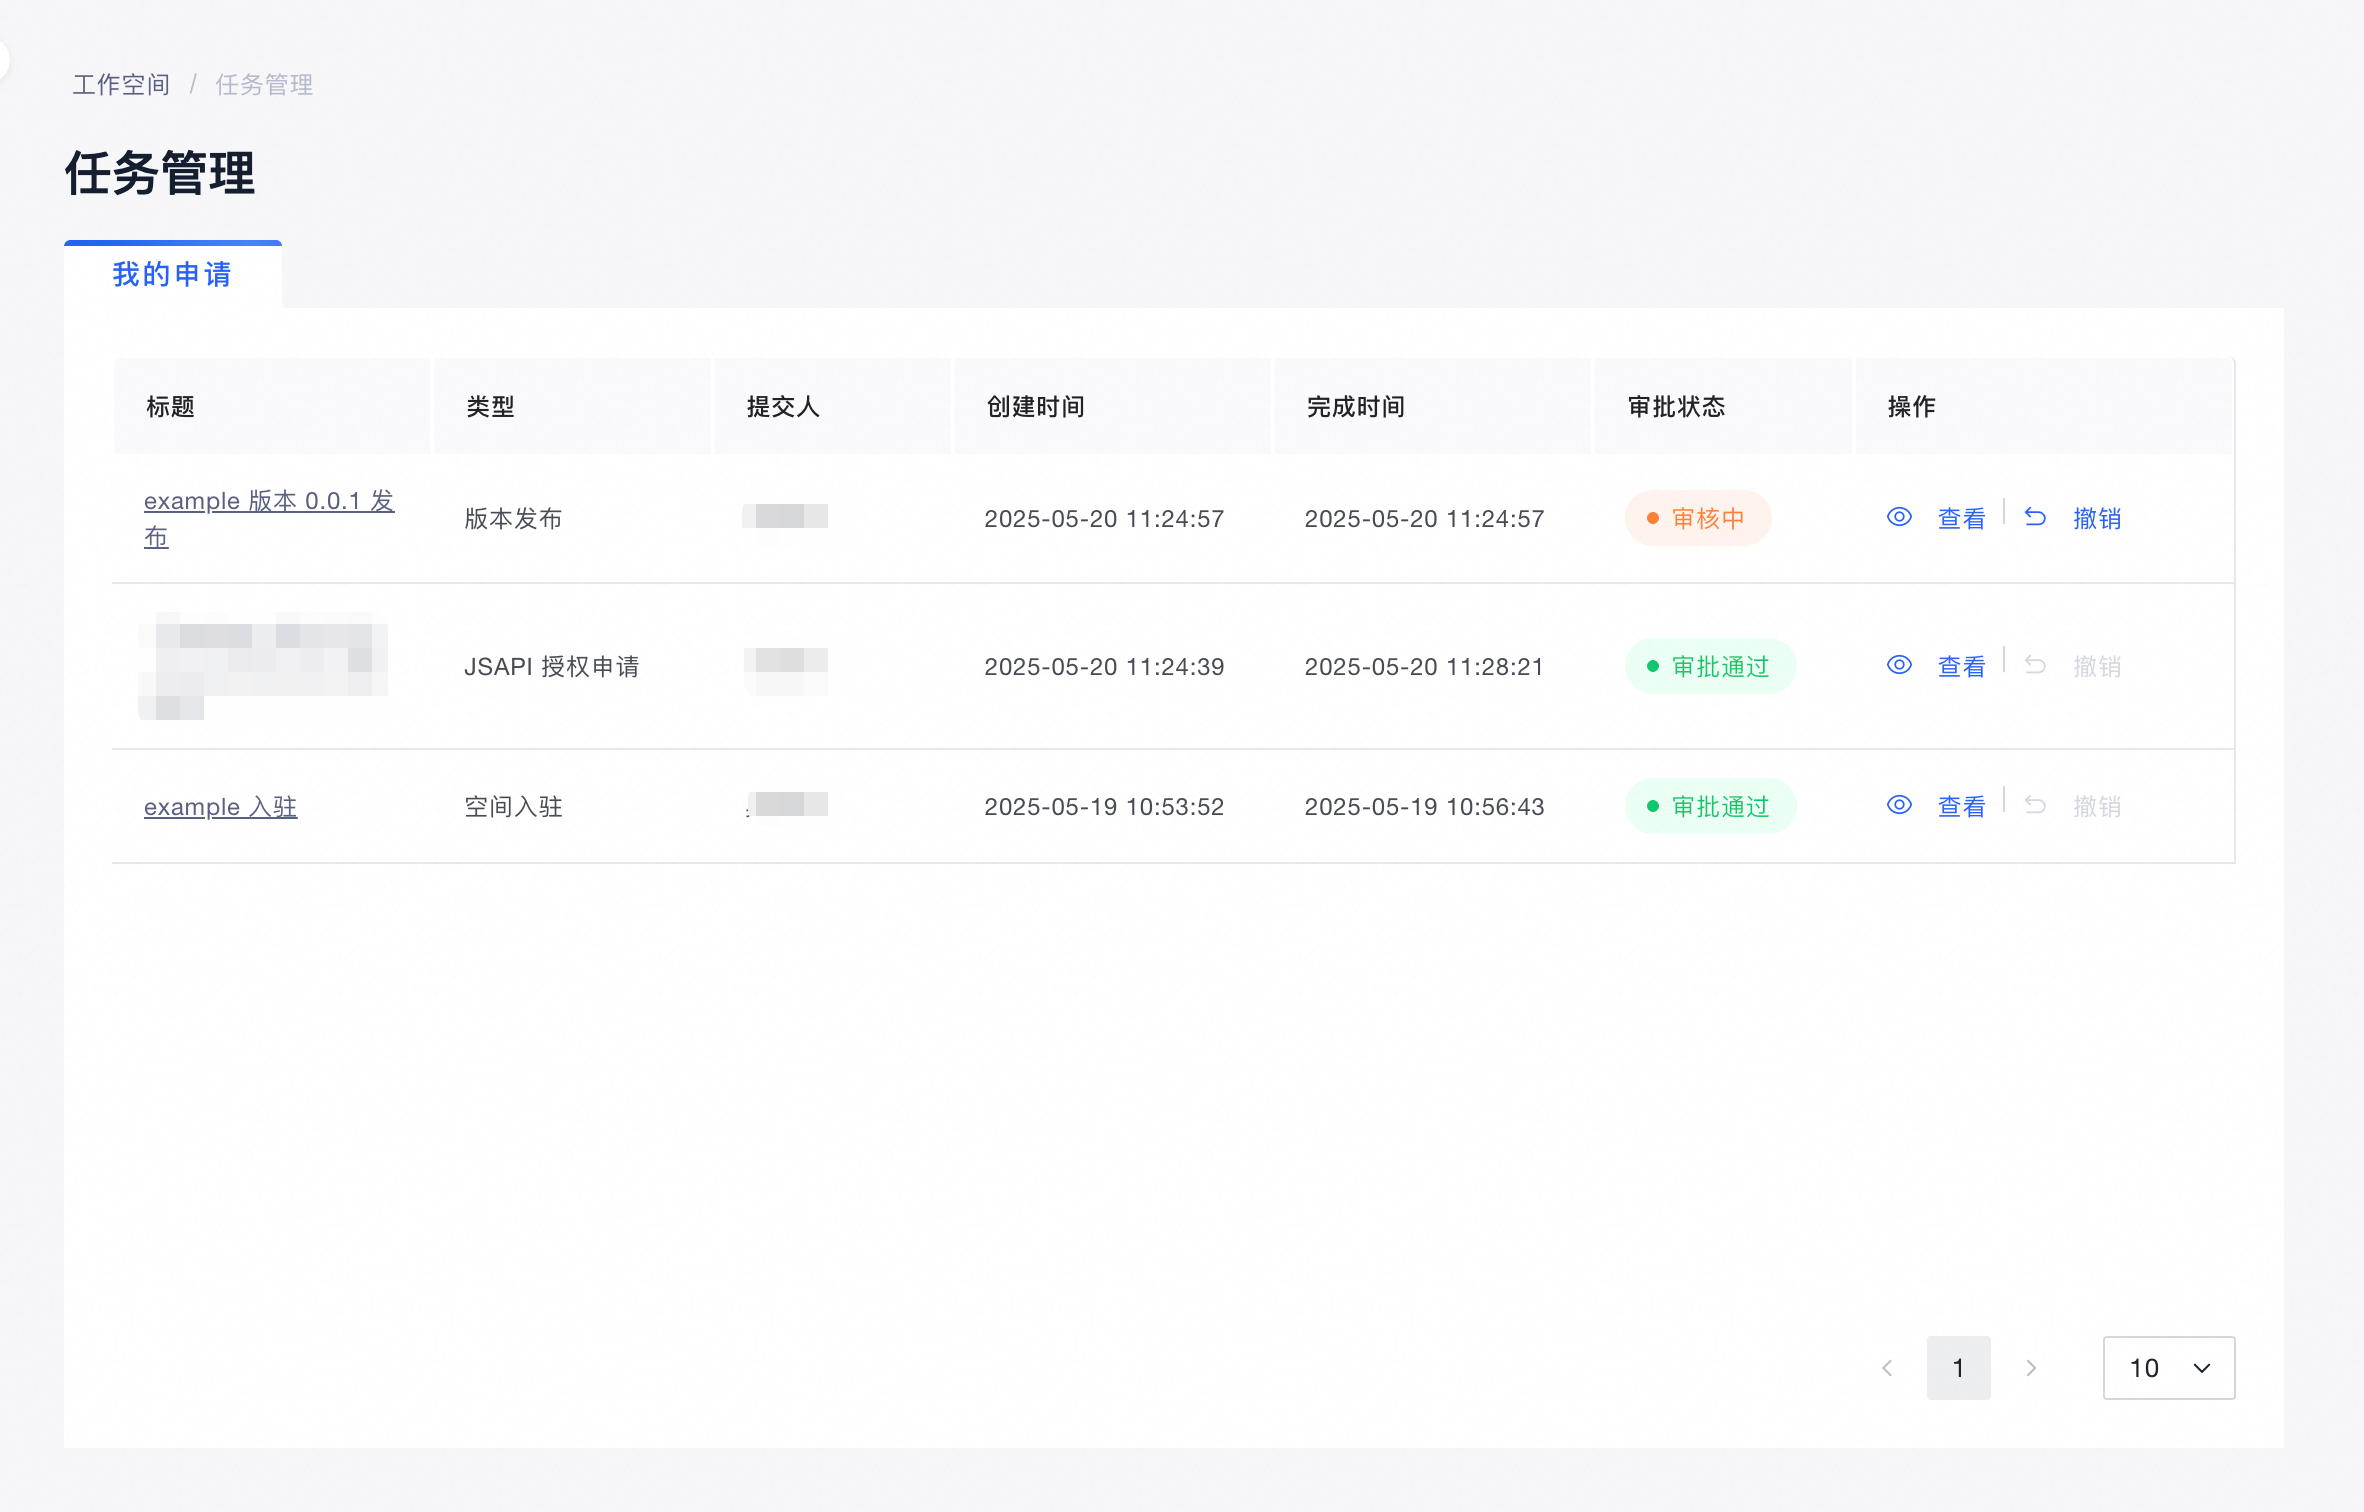Click the 版本发布 type cell
2364x1512 pixels.
coord(513,518)
